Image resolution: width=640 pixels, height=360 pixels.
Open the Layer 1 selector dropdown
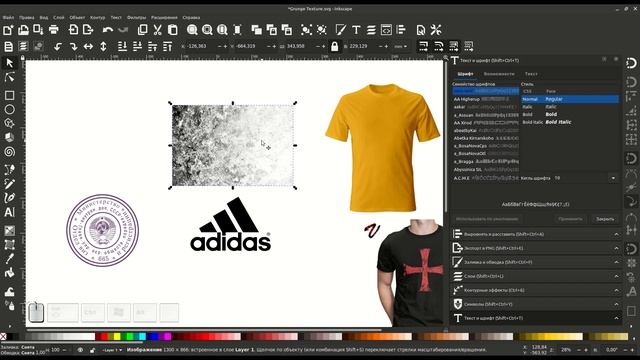[112, 350]
